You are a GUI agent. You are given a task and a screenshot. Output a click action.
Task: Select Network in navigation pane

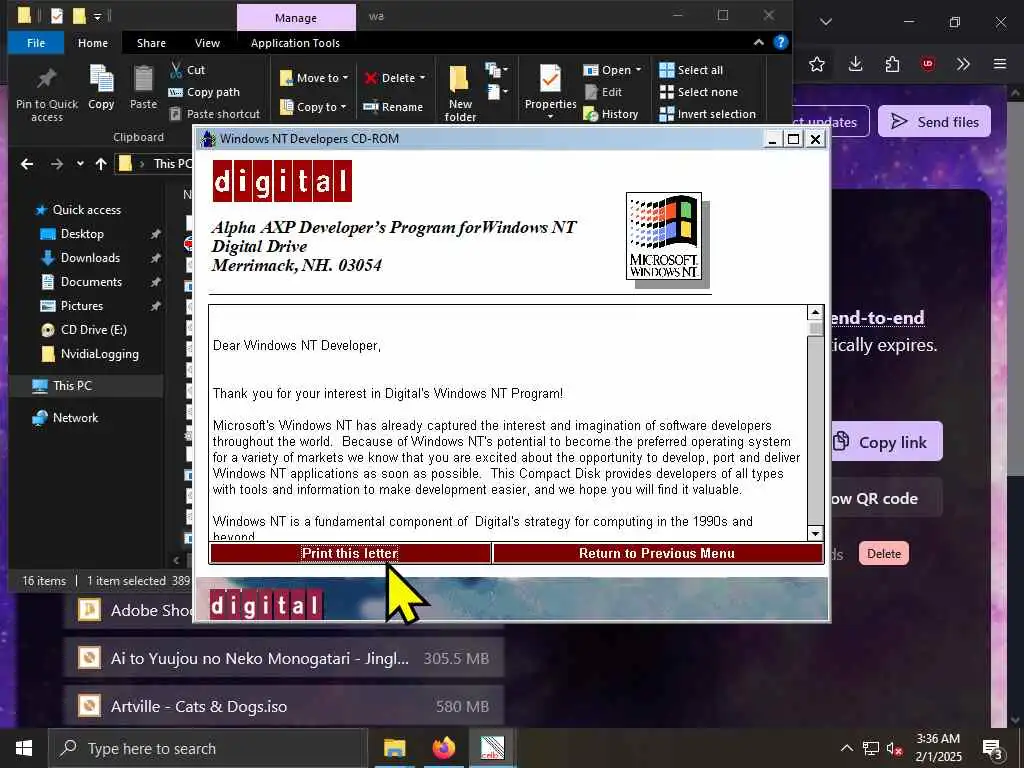tap(75, 418)
